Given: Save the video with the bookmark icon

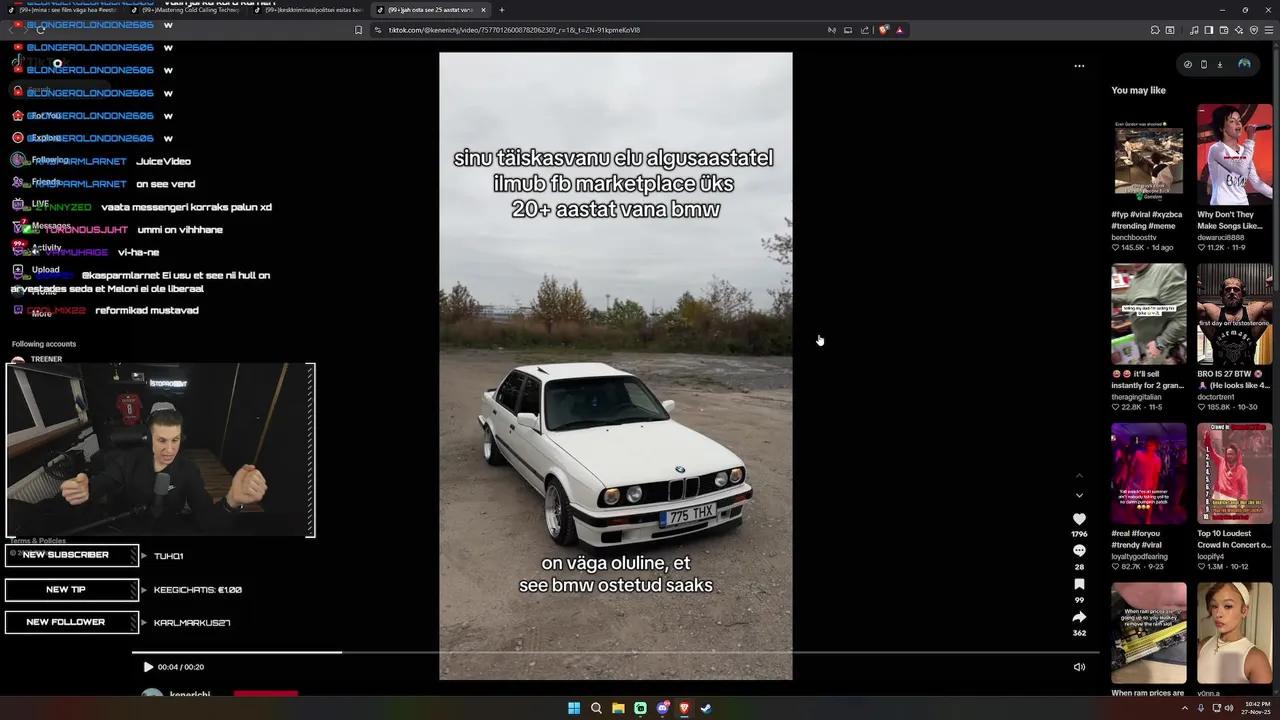Looking at the screenshot, I should [1079, 584].
